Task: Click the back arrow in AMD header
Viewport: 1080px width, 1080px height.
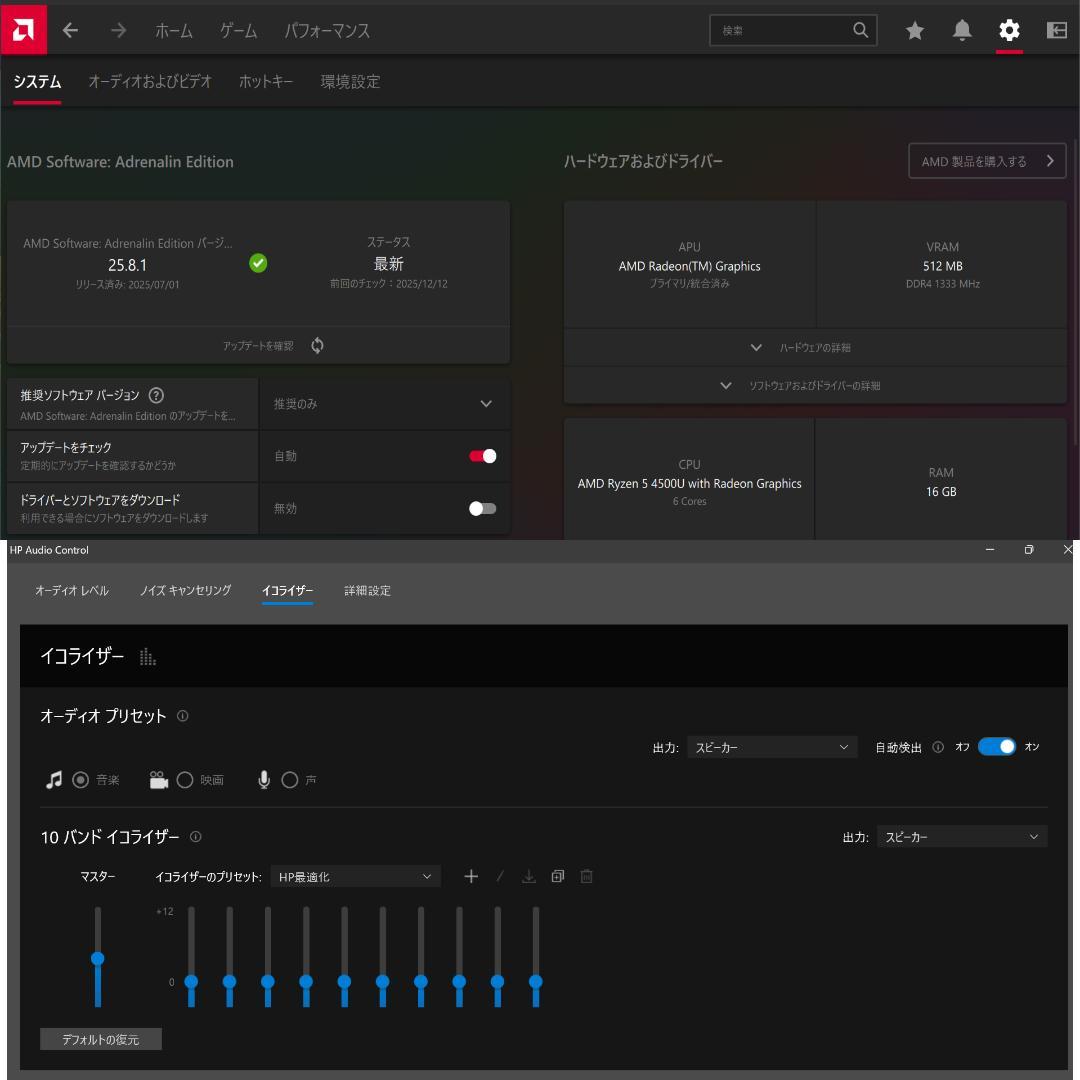Action: (x=70, y=31)
